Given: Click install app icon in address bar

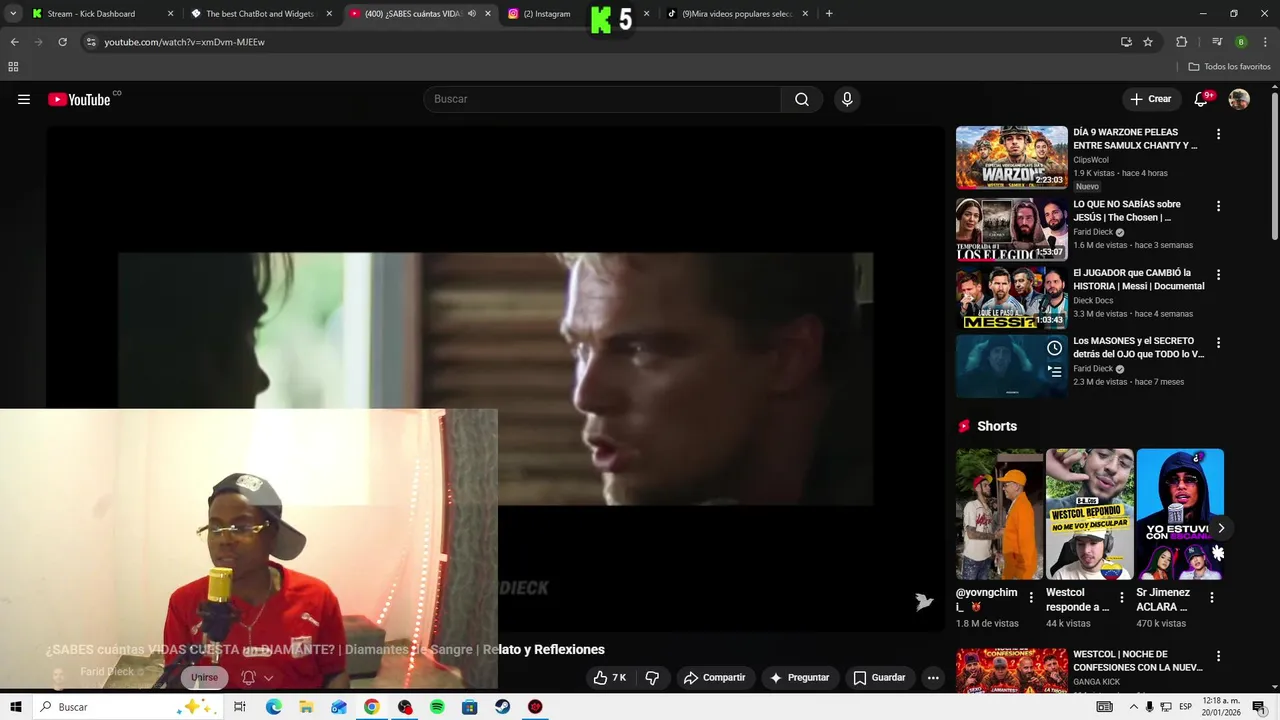Looking at the screenshot, I should point(1126,42).
